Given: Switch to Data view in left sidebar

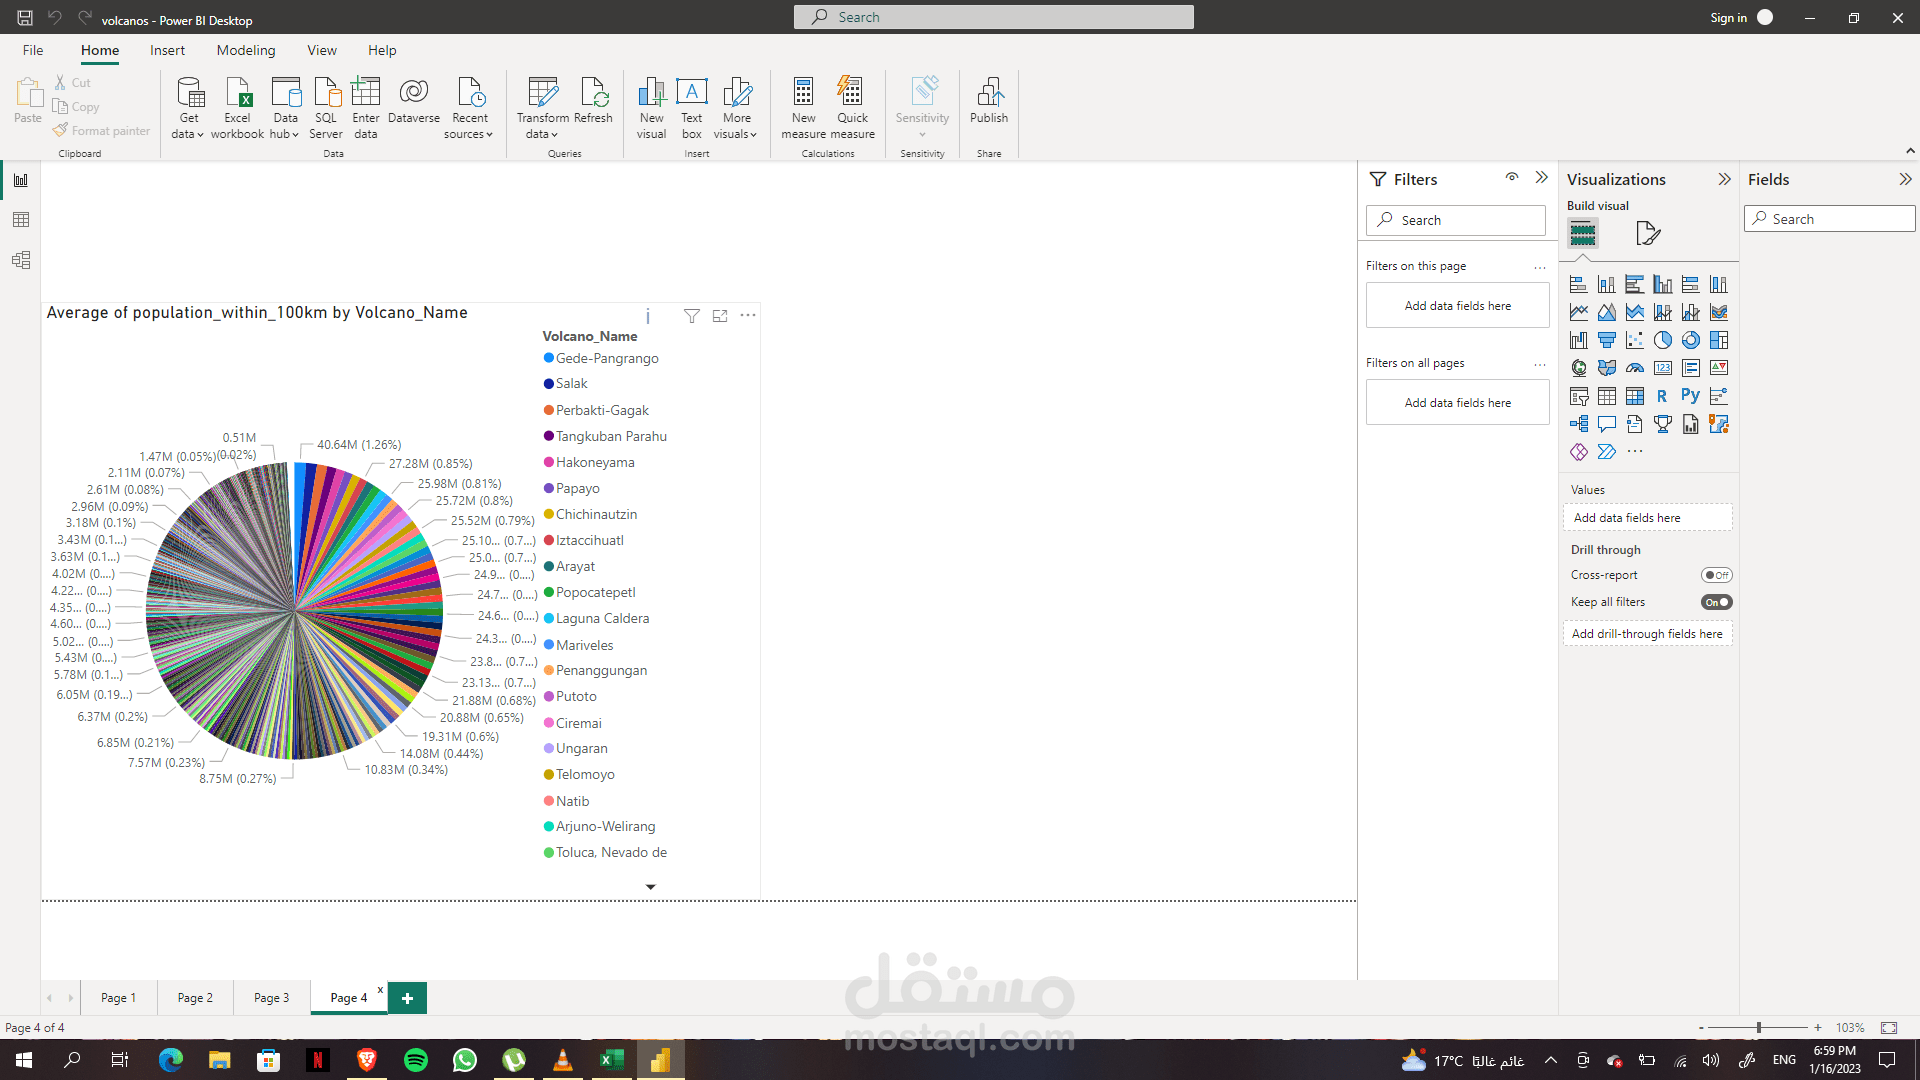Looking at the screenshot, I should (x=21, y=220).
